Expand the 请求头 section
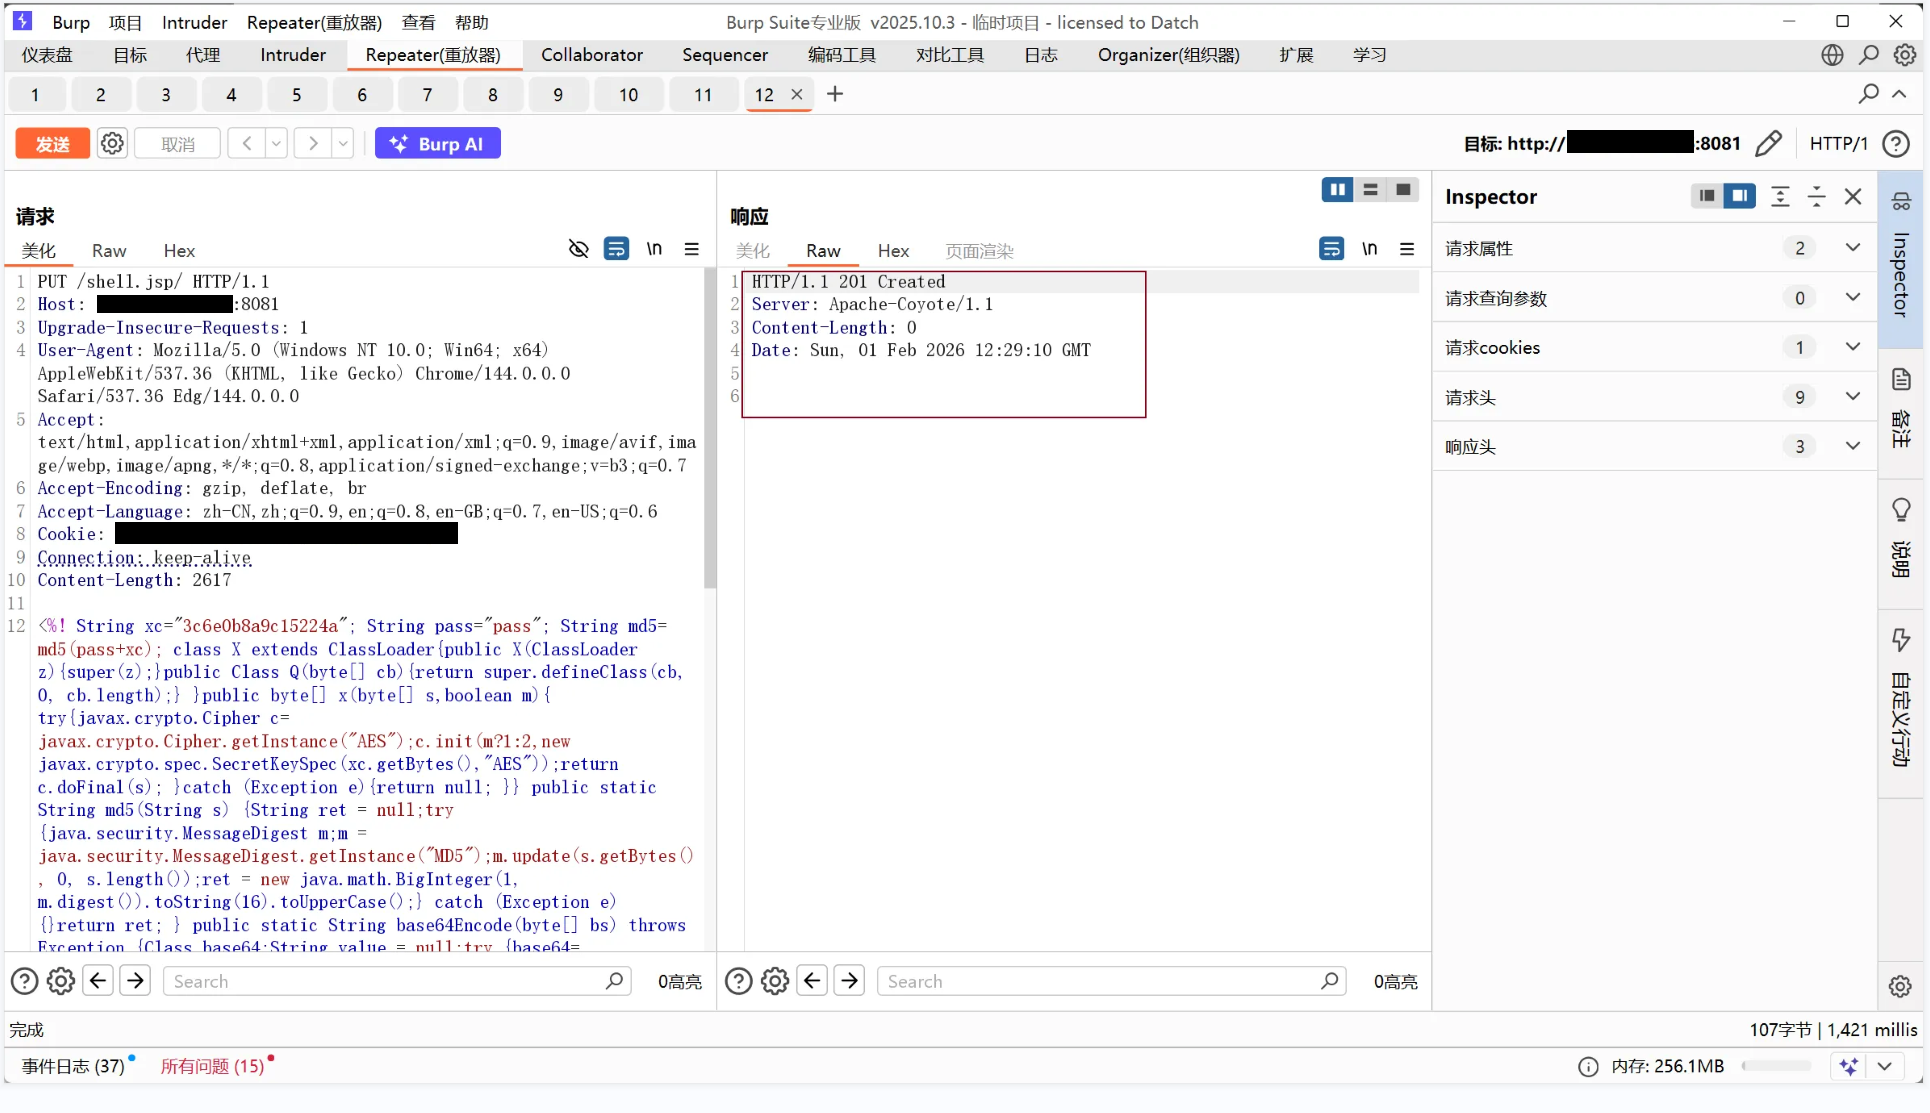Viewport: 1930px width, 1113px height. [x=1852, y=397]
